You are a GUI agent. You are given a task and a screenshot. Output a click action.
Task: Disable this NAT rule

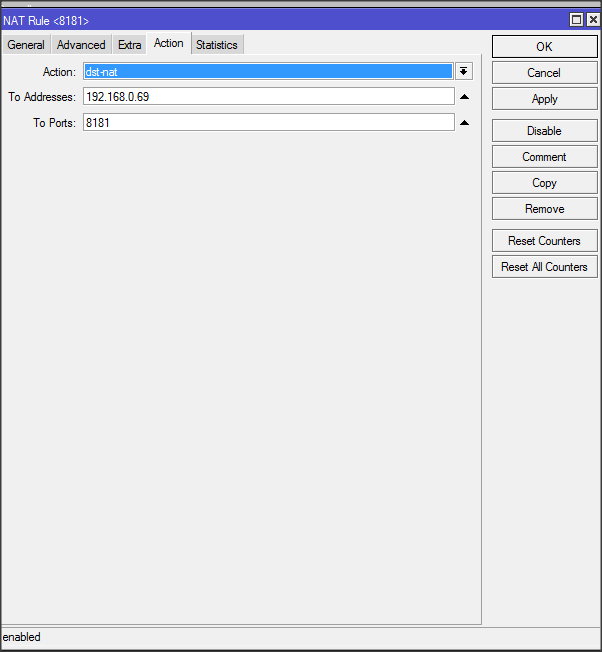(x=545, y=131)
